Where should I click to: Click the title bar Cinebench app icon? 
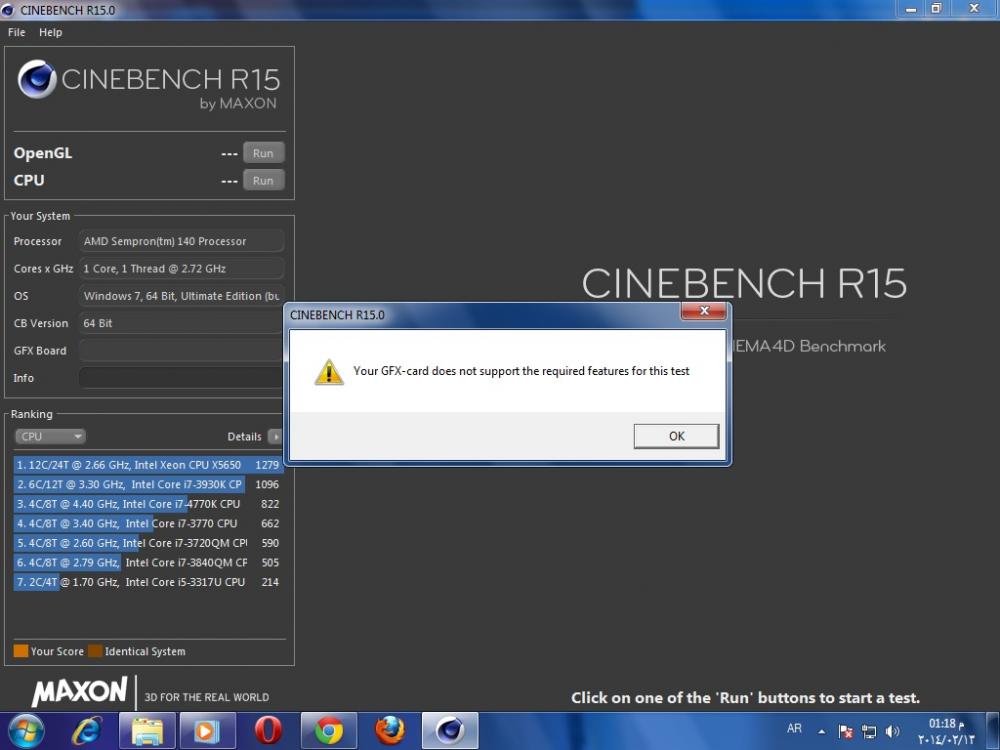click(x=8, y=10)
